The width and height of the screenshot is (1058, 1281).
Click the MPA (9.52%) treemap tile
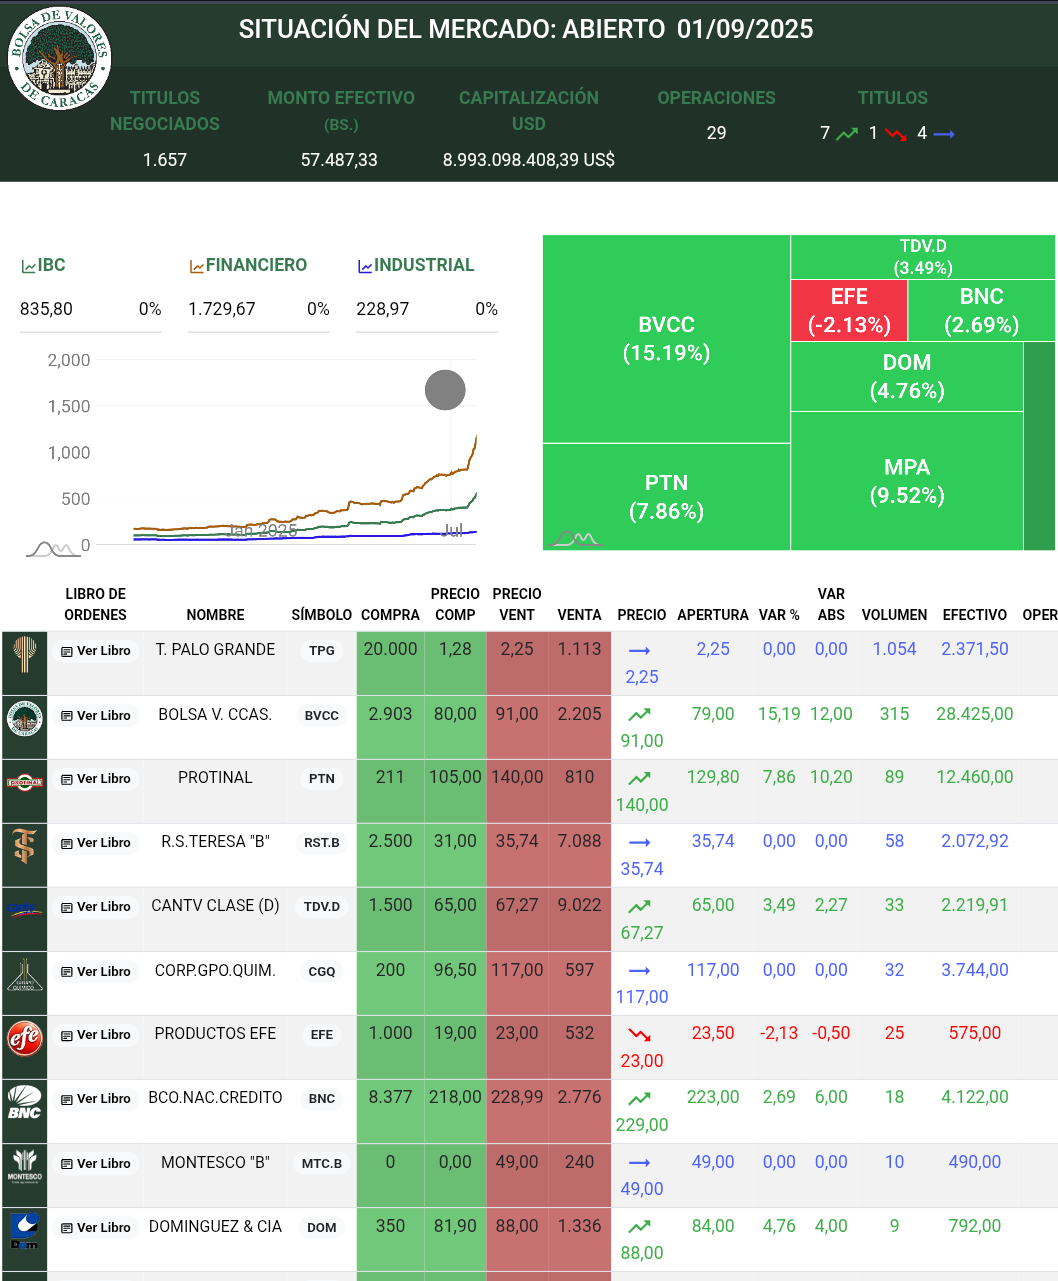907,481
